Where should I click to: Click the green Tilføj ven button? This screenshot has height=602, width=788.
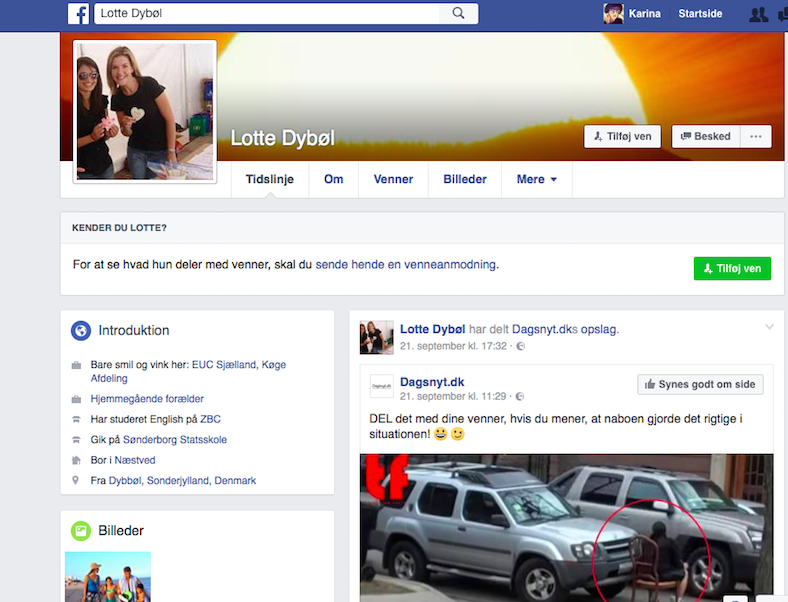point(732,269)
